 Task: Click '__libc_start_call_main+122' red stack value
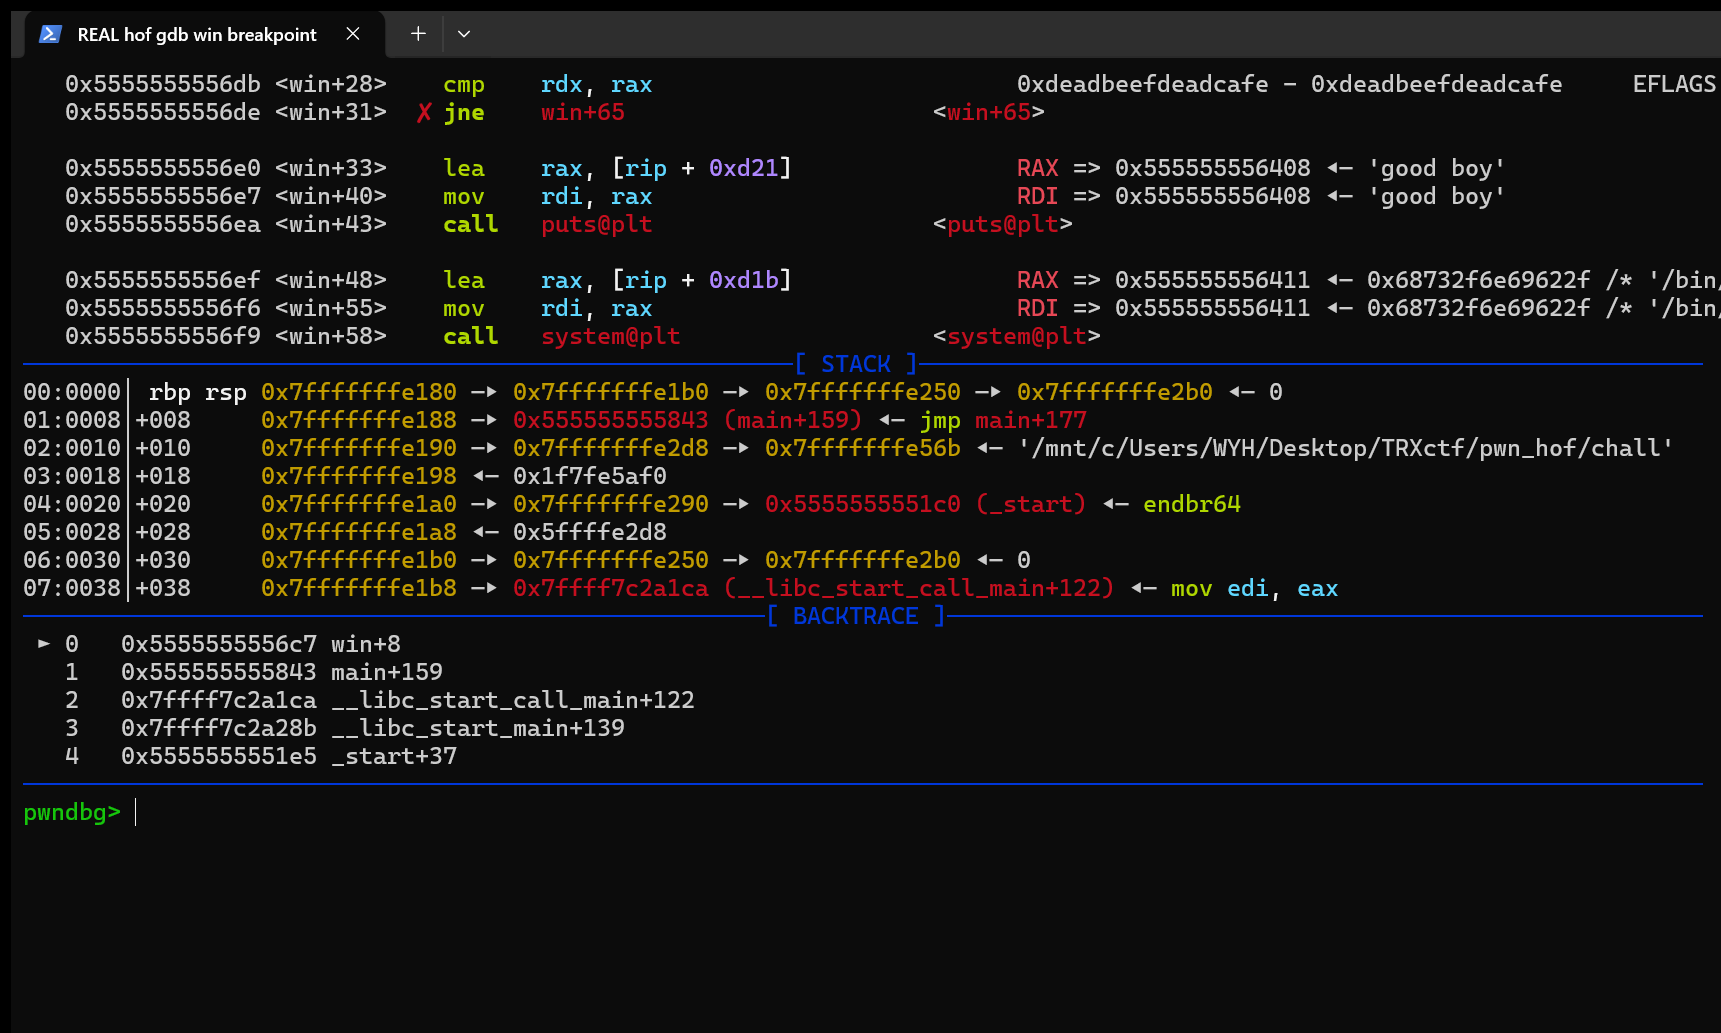tap(919, 589)
